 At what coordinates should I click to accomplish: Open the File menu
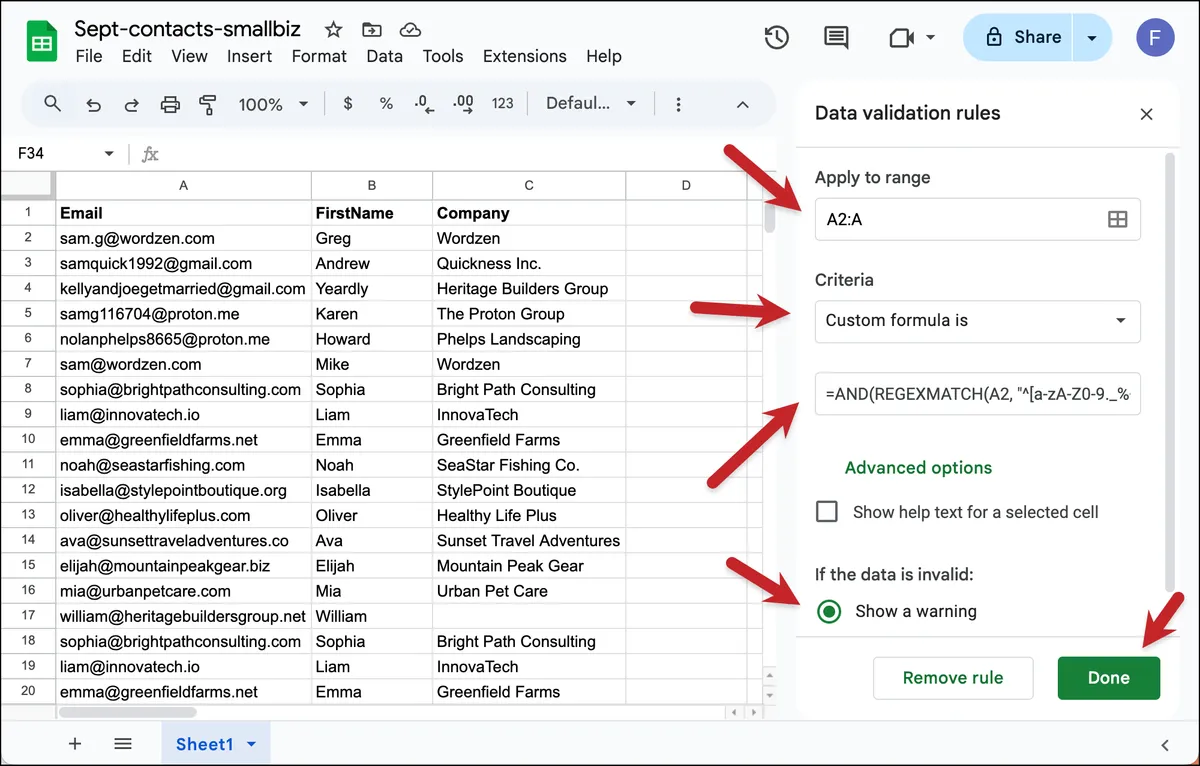(x=89, y=56)
